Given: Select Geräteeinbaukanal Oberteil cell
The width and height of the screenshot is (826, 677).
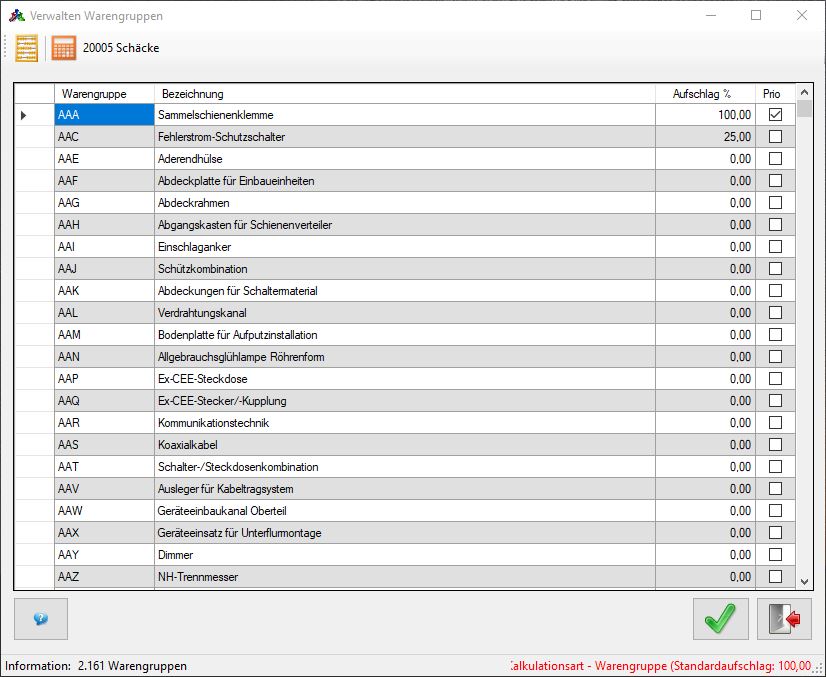Looking at the screenshot, I should click(405, 511).
